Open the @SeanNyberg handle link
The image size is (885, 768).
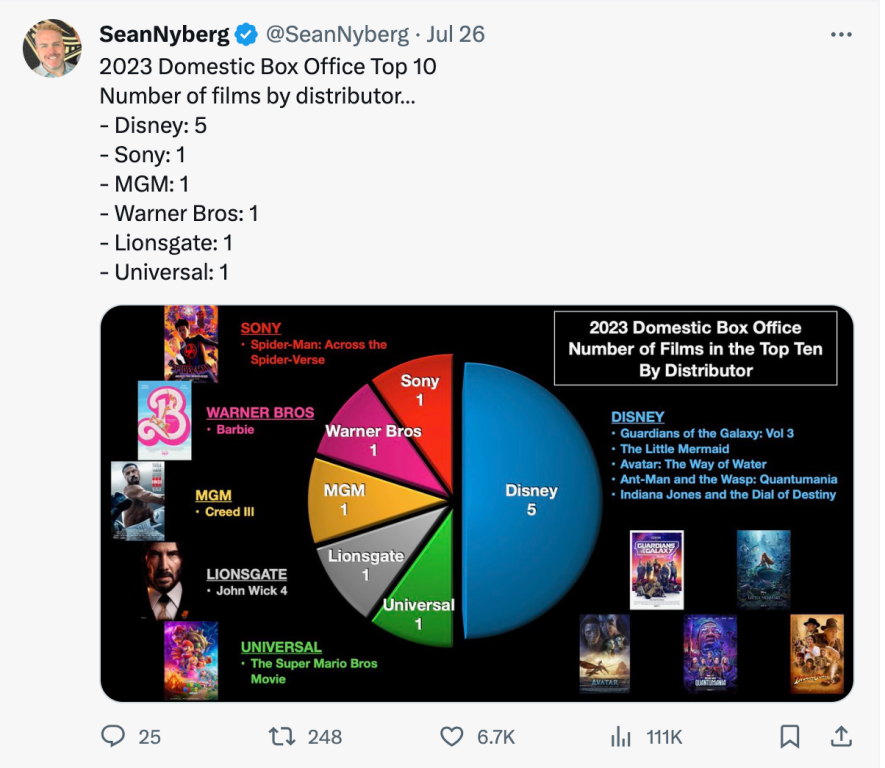[x=337, y=34]
